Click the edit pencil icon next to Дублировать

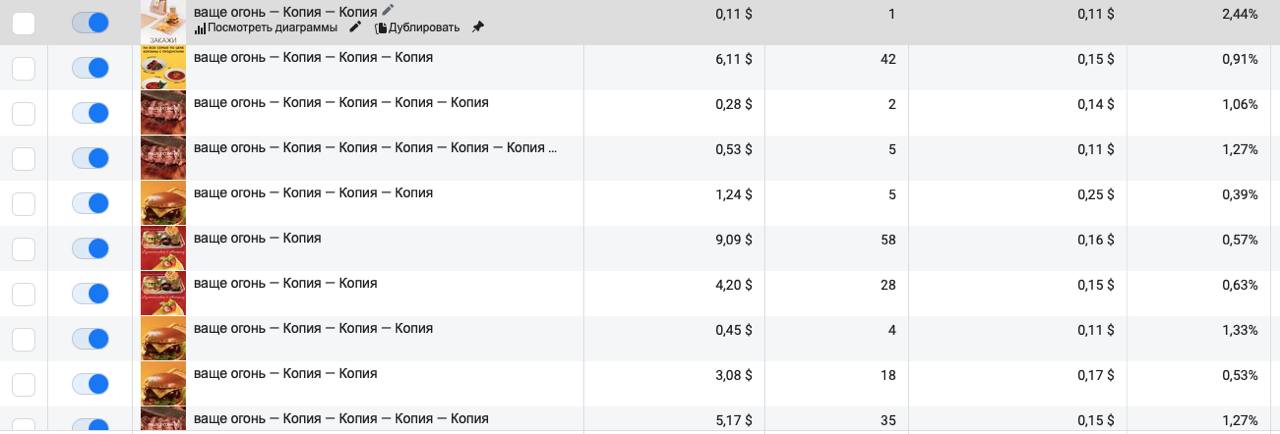click(355, 27)
